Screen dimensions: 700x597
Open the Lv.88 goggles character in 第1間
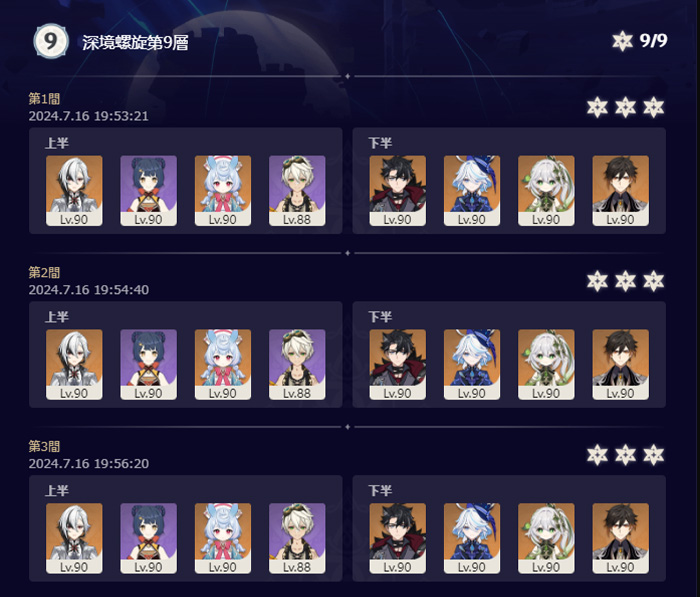pos(297,191)
